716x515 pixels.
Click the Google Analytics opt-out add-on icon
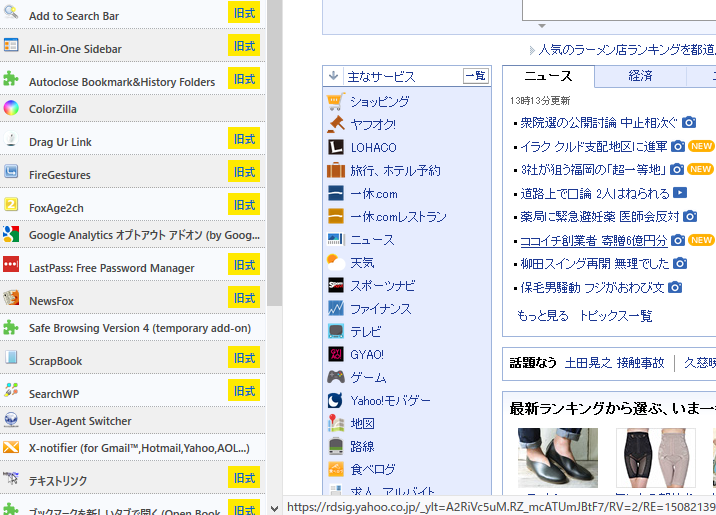11,234
